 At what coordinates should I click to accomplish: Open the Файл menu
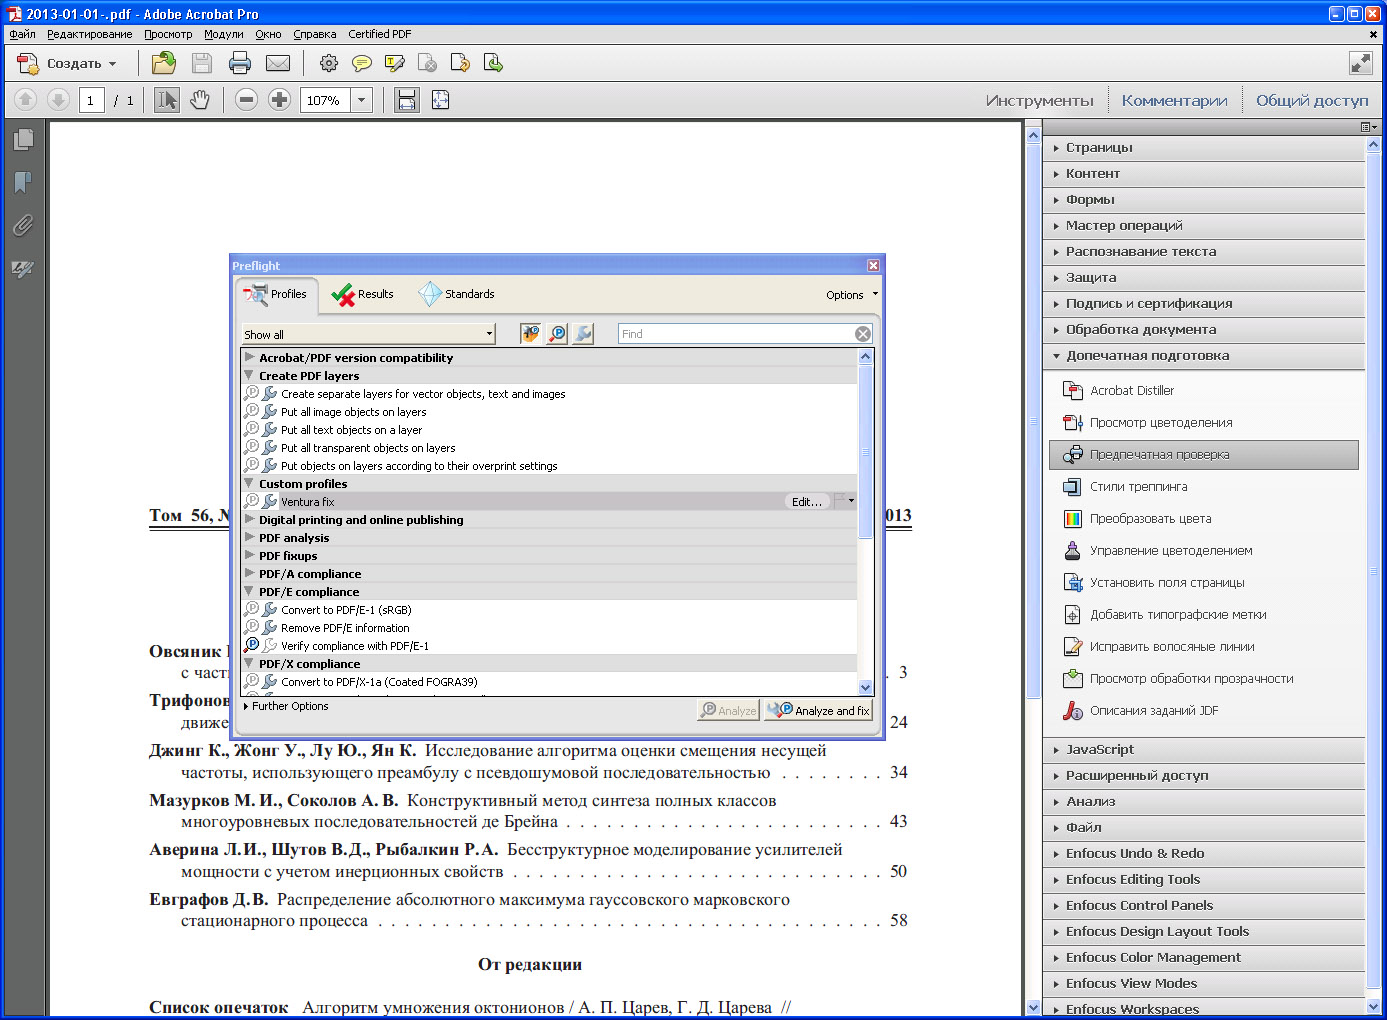tap(22, 34)
